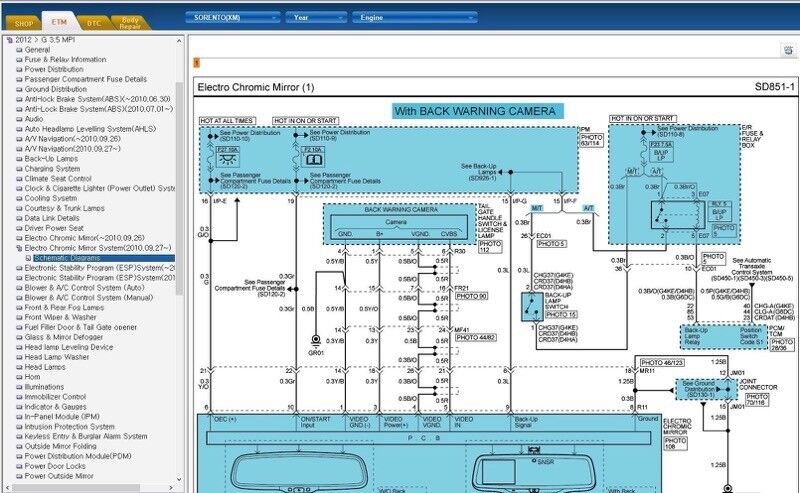Click the folder icon next to General
Viewport: 800px width, 493px height.
(19, 49)
